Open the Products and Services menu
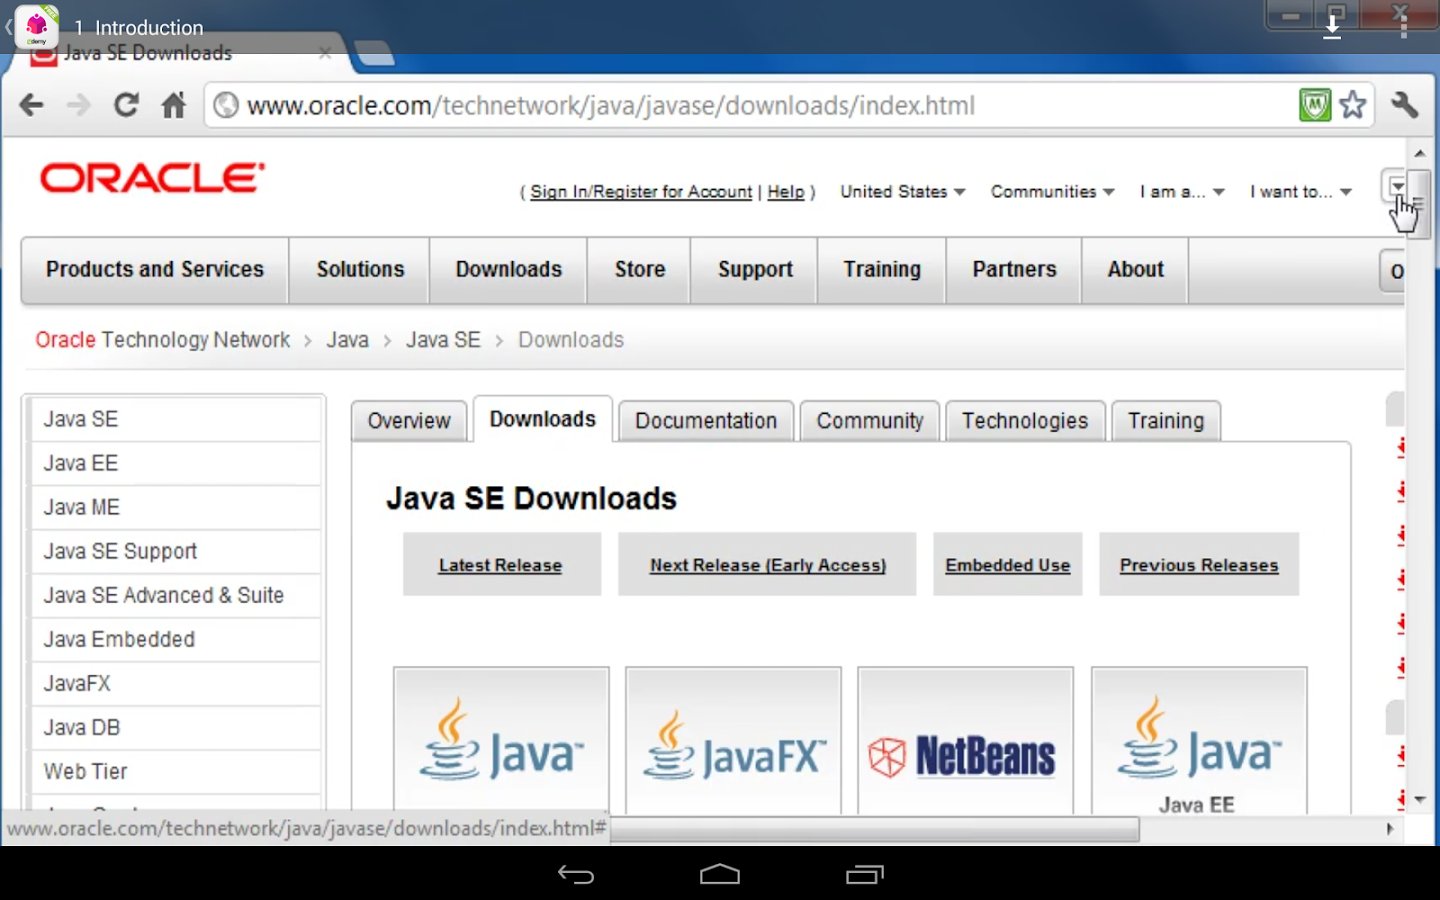Screen dimensions: 1440x900 [x=155, y=270]
